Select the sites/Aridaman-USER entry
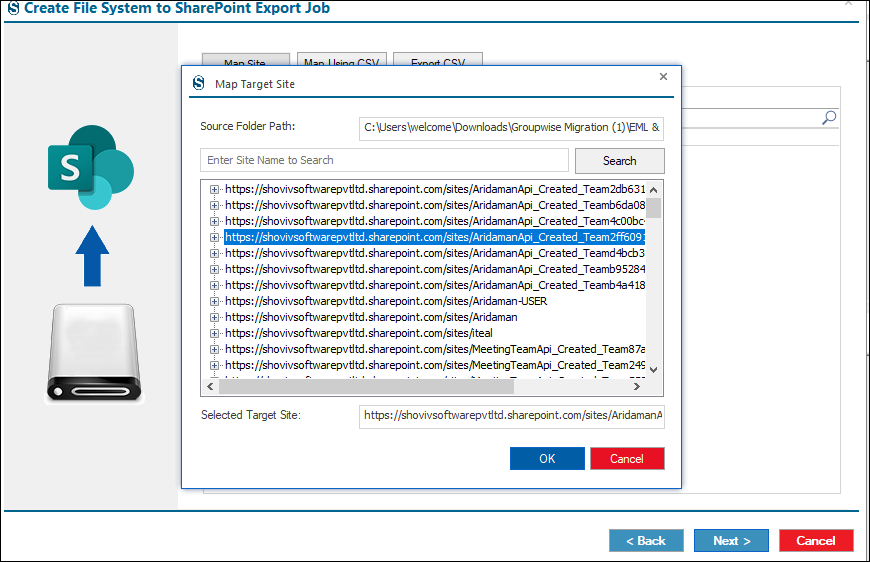 386,301
